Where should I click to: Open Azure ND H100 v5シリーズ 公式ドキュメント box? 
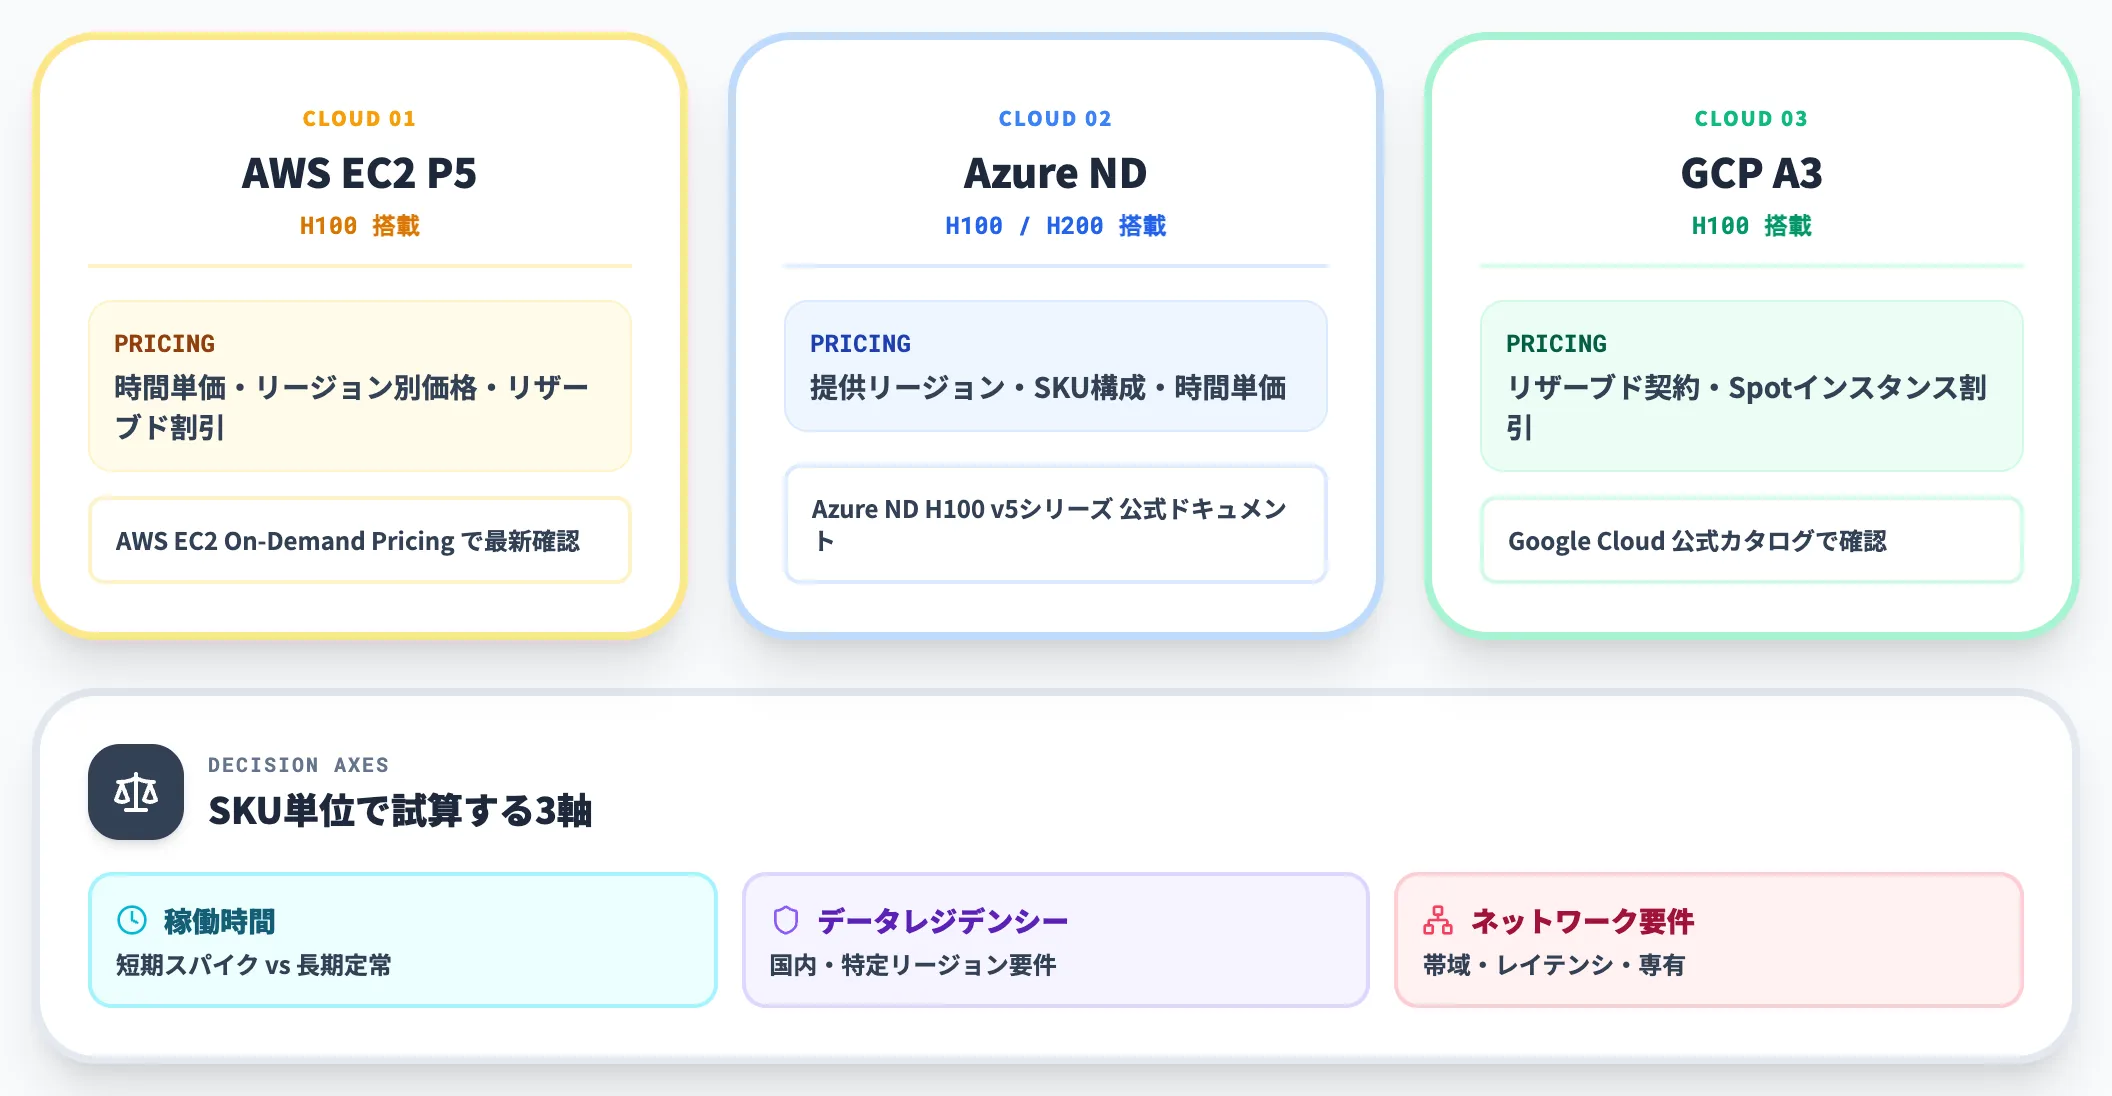(1056, 524)
